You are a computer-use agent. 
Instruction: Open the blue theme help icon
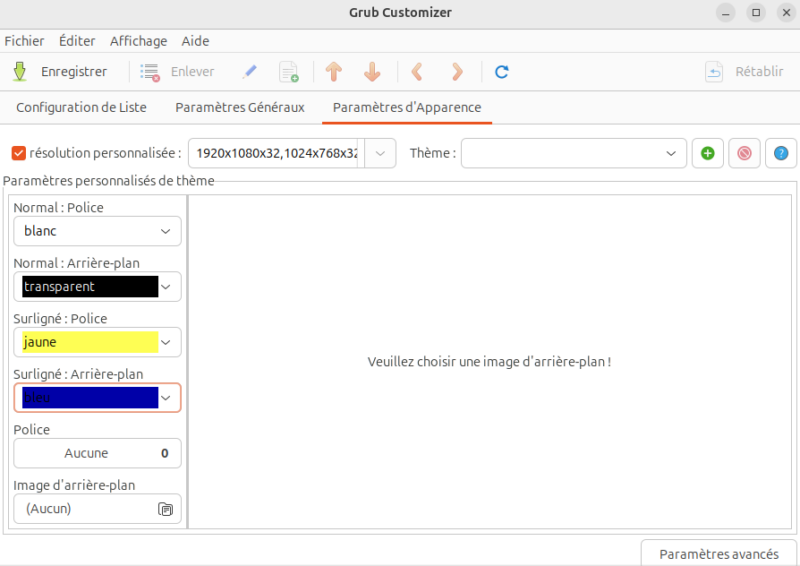pos(781,153)
